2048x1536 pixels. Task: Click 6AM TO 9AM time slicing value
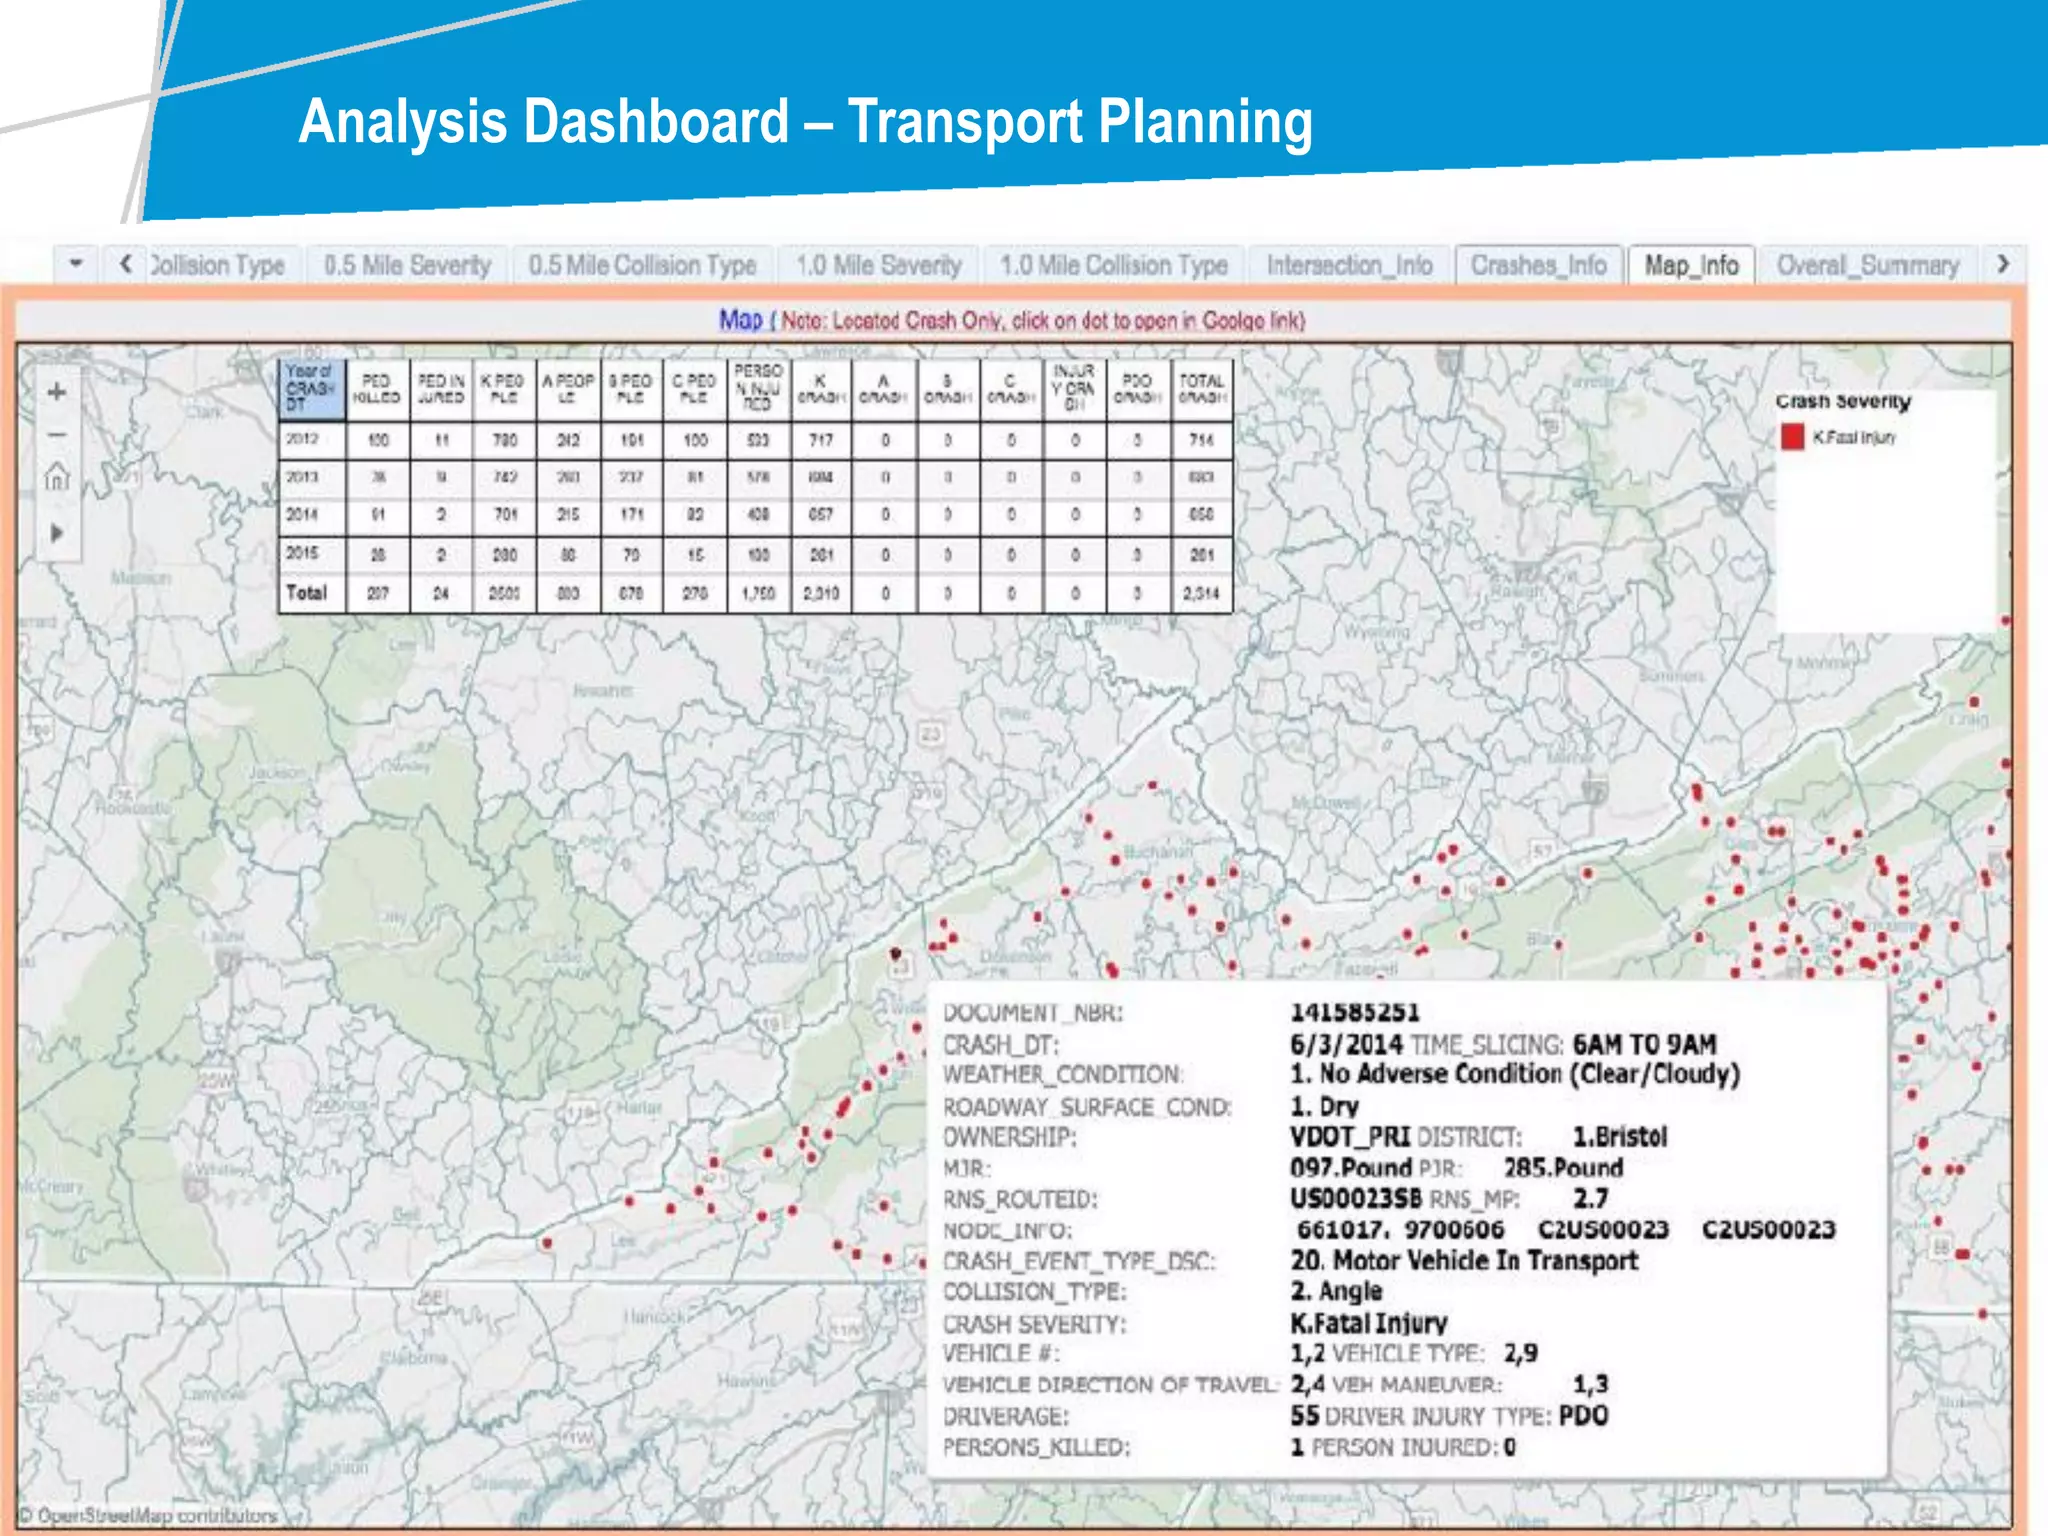1644,1044
